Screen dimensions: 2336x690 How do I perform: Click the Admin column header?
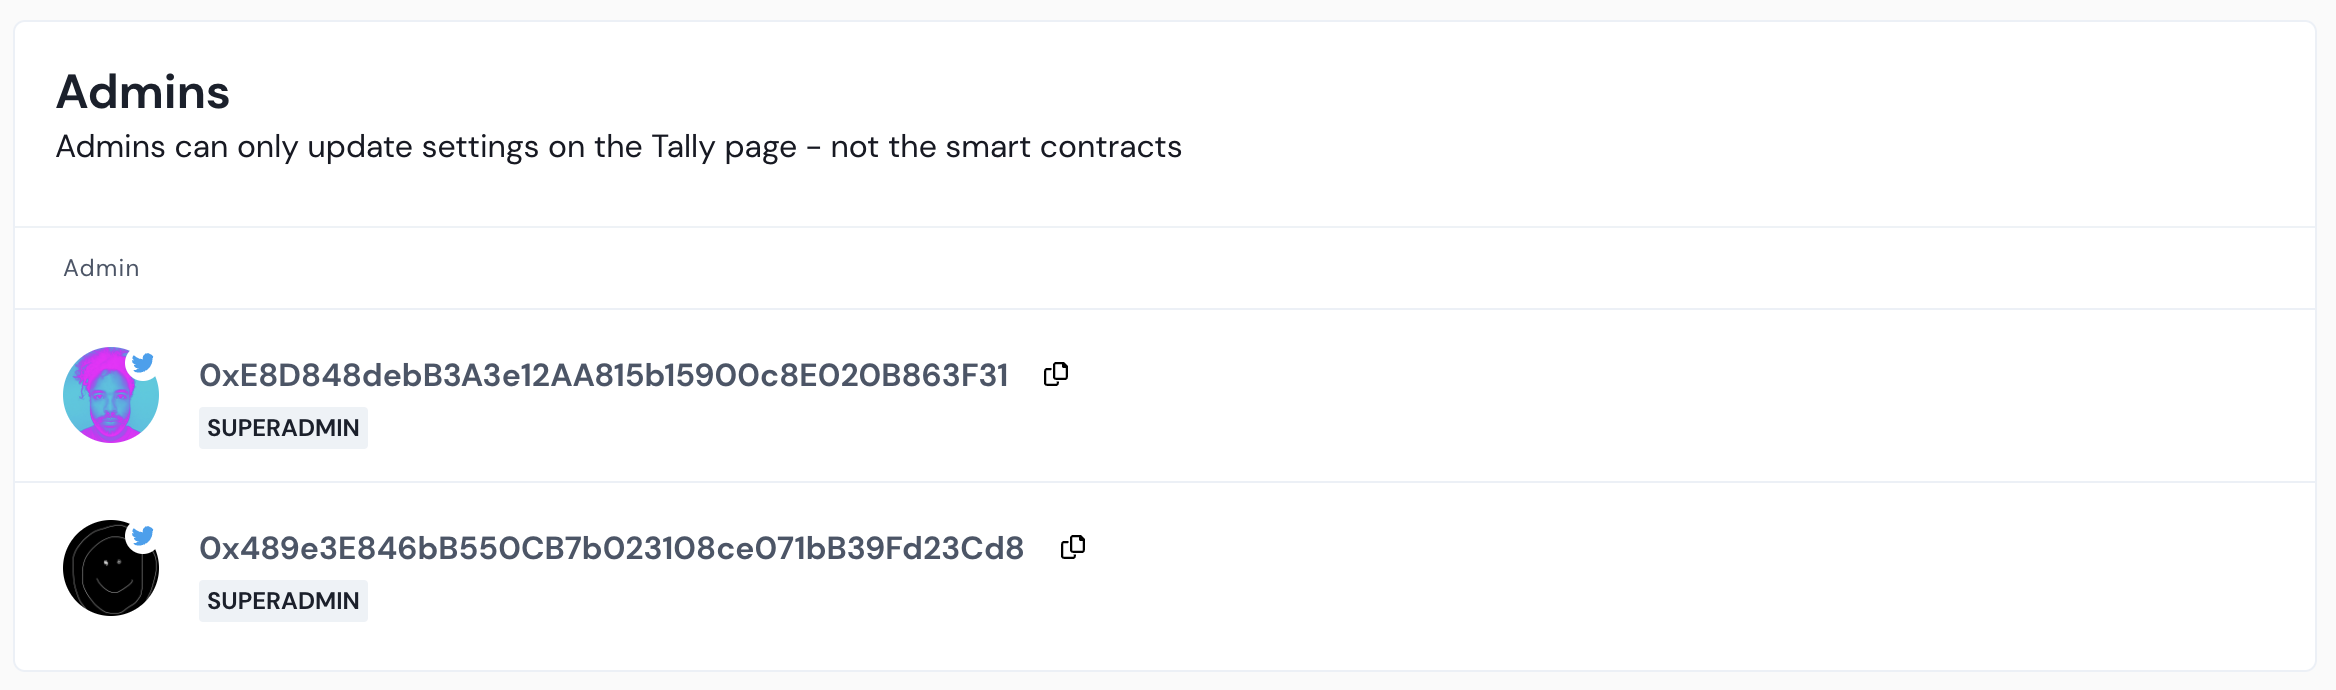[101, 268]
